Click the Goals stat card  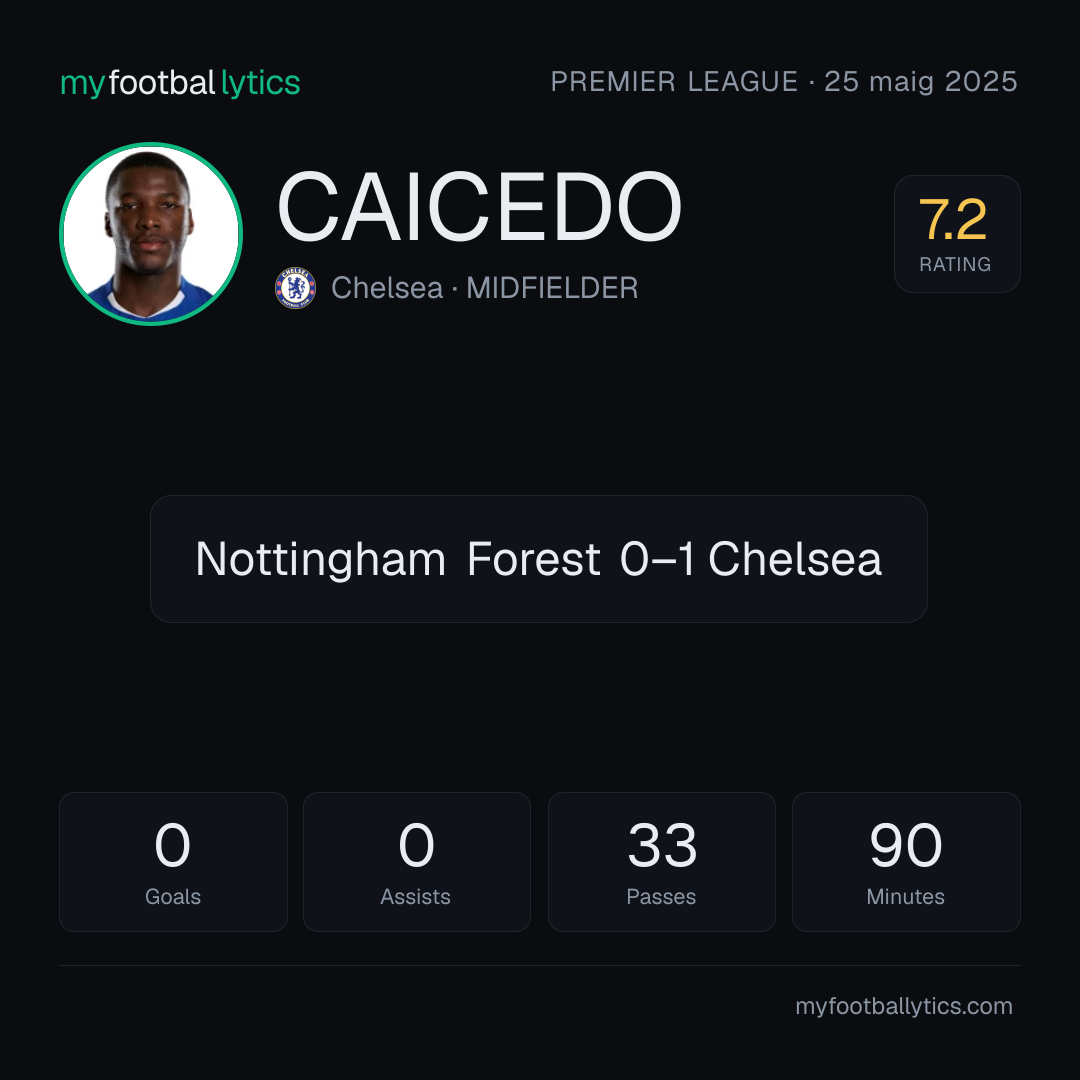[x=173, y=862]
